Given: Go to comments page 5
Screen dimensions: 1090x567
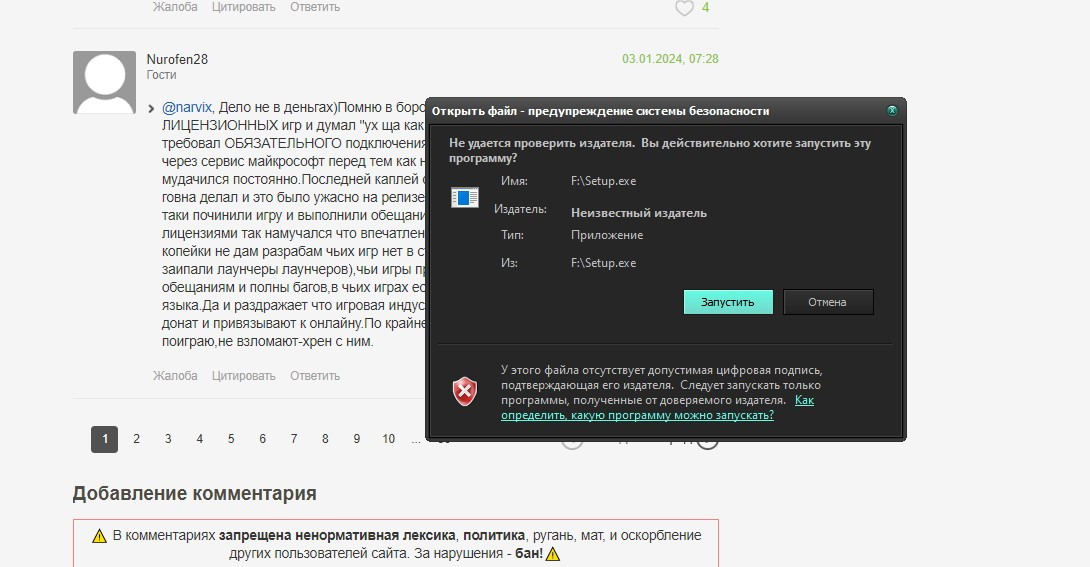Looking at the screenshot, I should pos(231,439).
